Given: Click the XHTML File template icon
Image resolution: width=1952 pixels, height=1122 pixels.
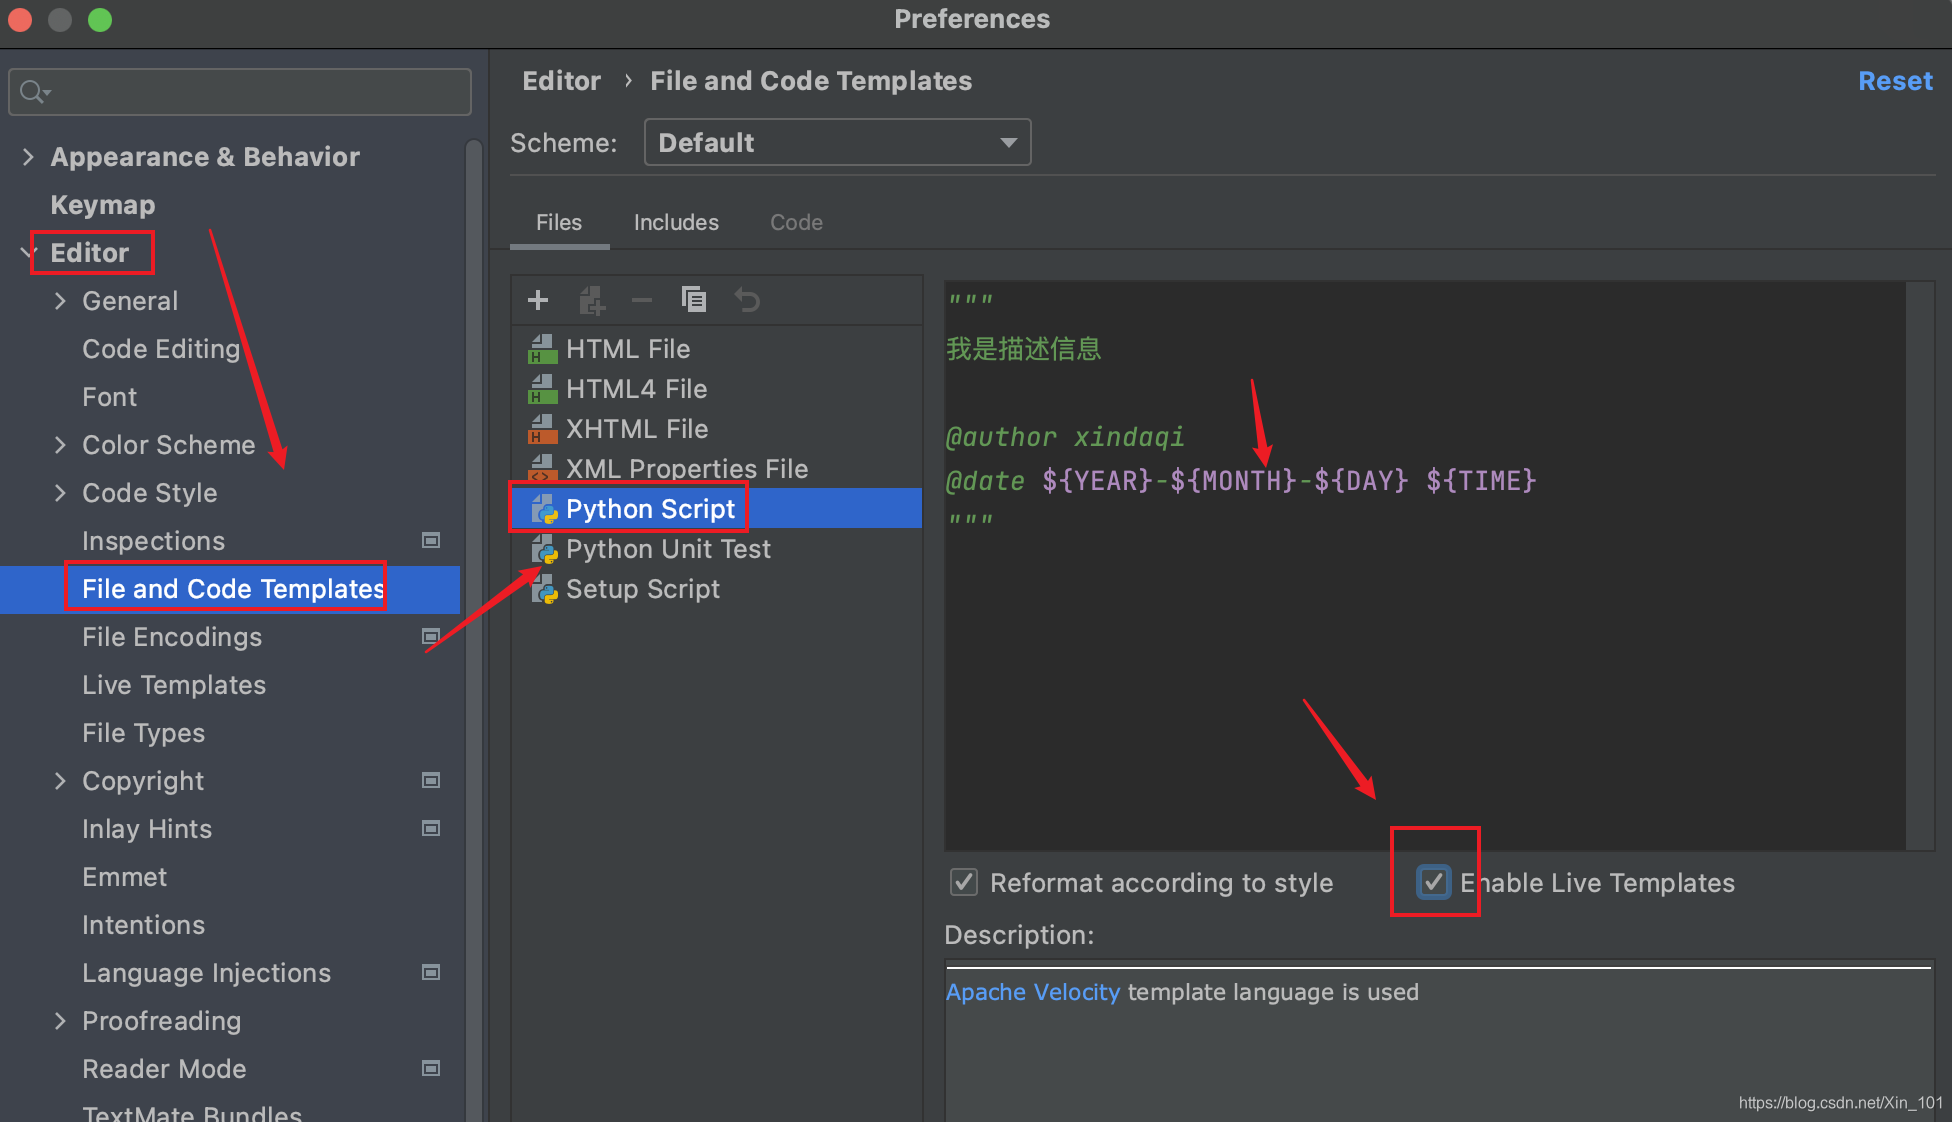Looking at the screenshot, I should (543, 429).
